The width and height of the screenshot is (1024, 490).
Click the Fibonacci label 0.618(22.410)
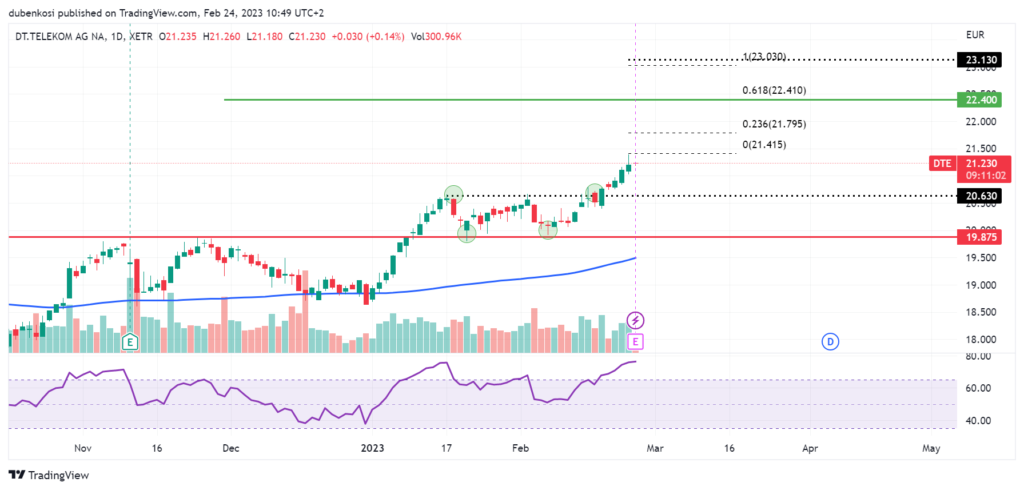pos(774,91)
